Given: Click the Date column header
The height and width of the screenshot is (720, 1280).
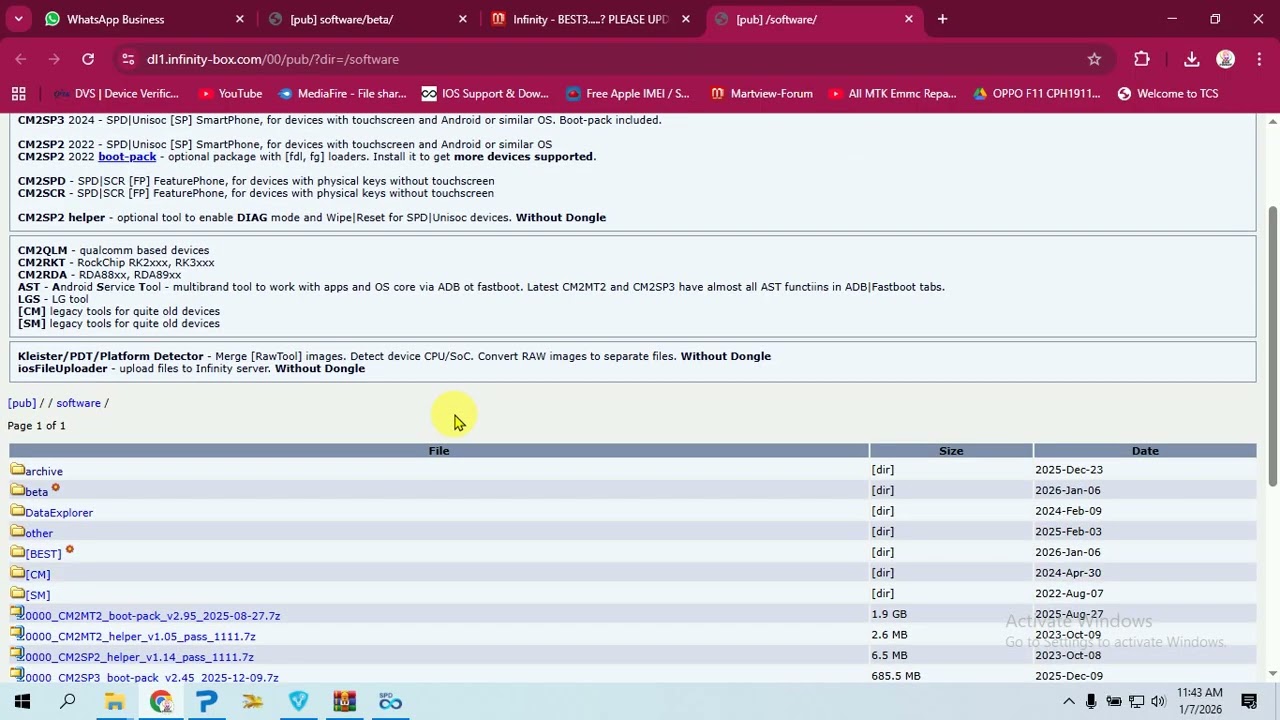Looking at the screenshot, I should pyautogui.click(x=1145, y=451).
